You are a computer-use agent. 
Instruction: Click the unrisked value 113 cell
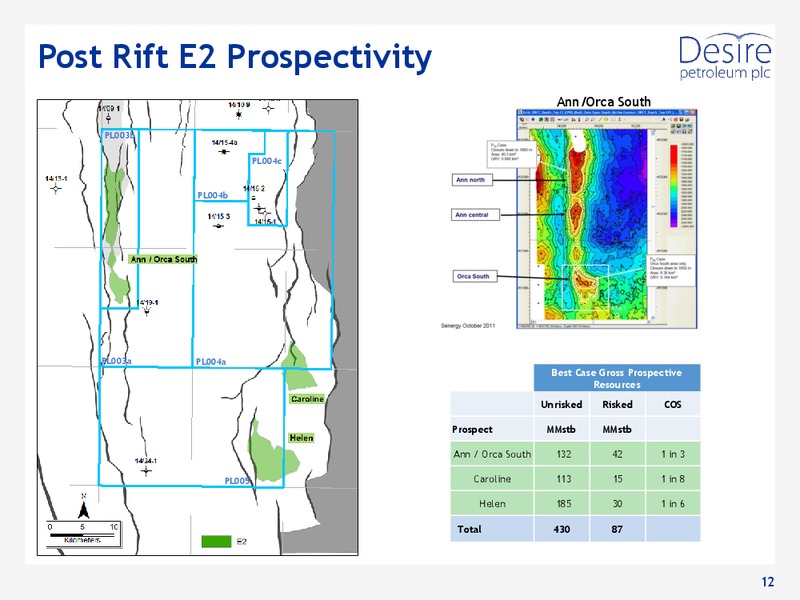(562, 479)
